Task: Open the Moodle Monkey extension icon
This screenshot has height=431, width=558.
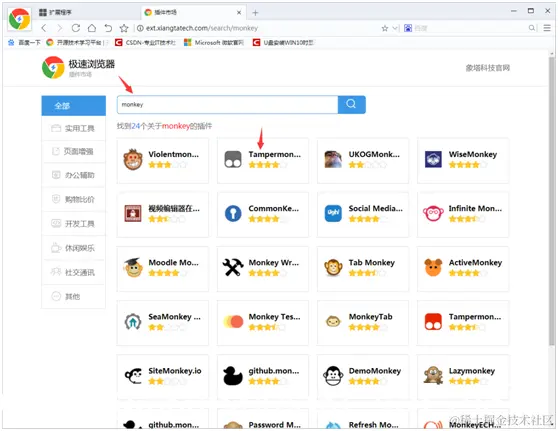Action: (133, 268)
